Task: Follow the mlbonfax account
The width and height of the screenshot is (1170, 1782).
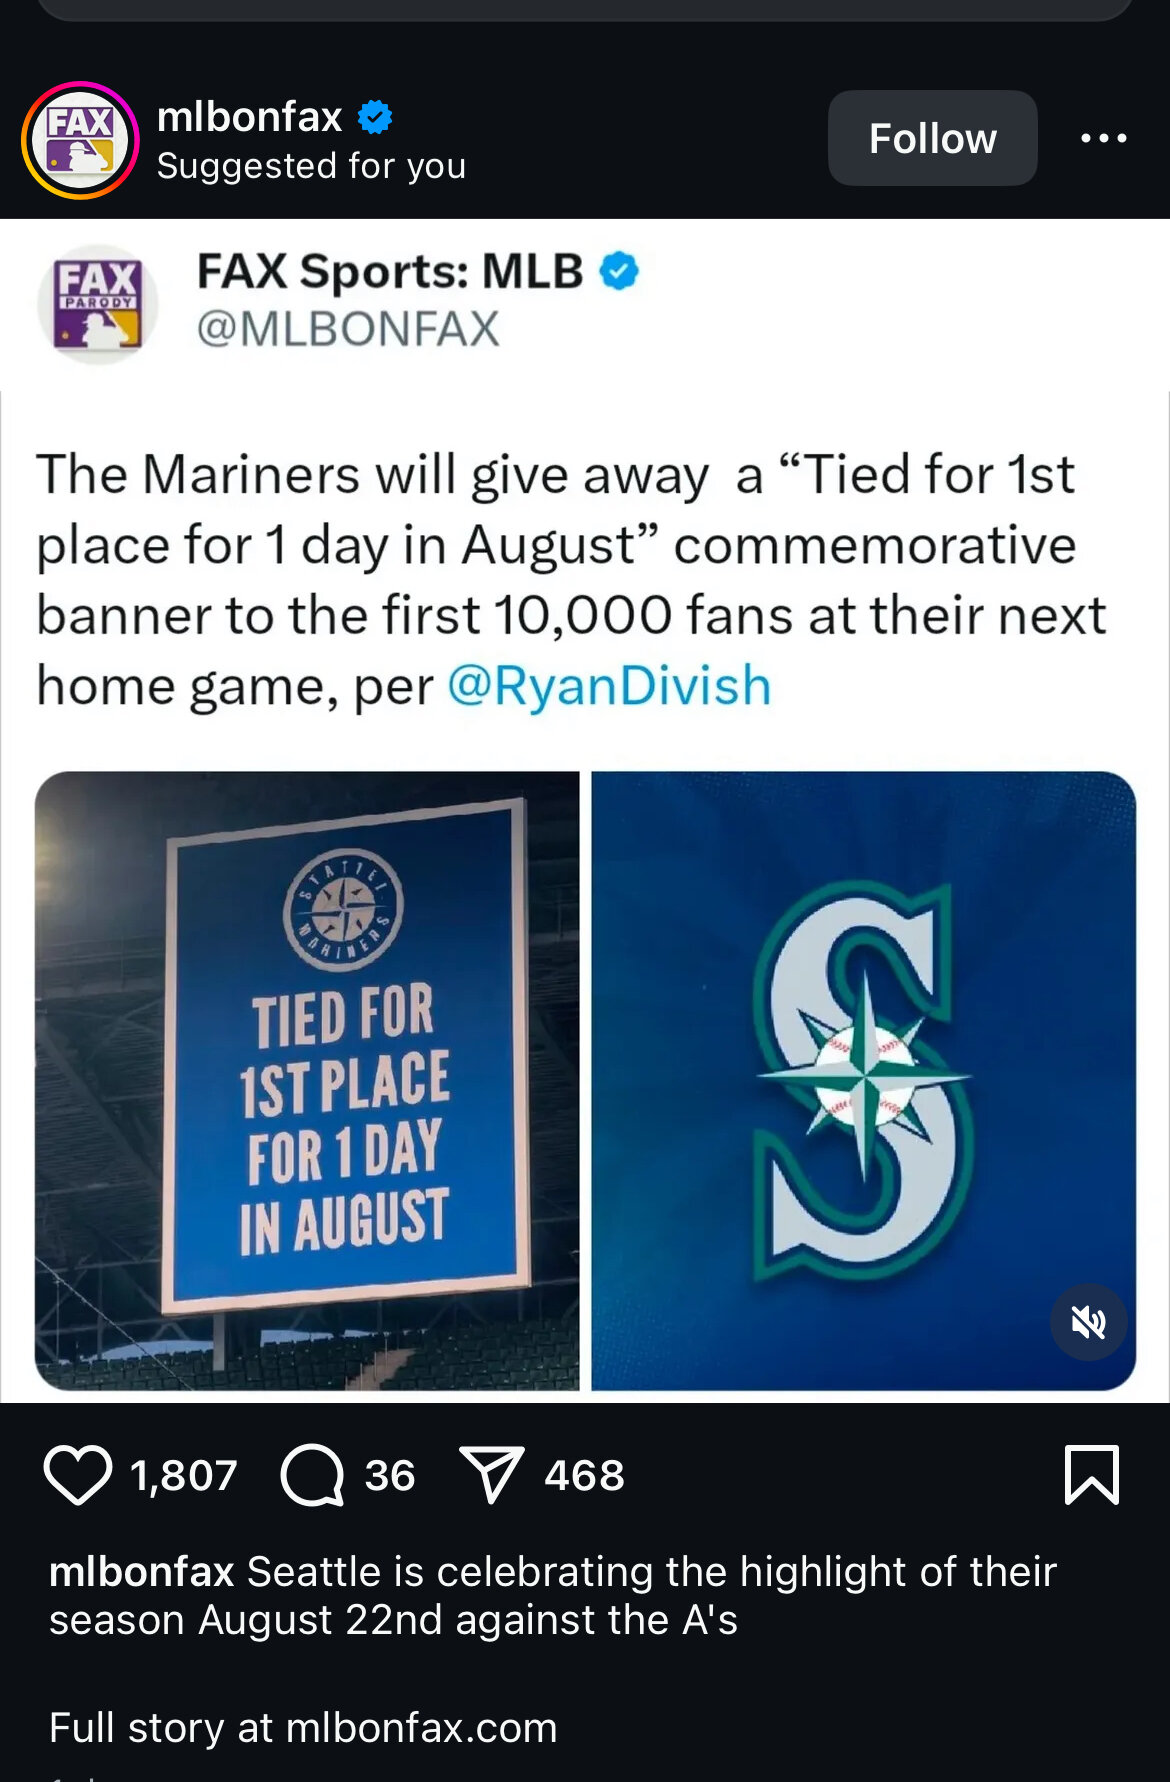Action: pyautogui.click(x=932, y=138)
